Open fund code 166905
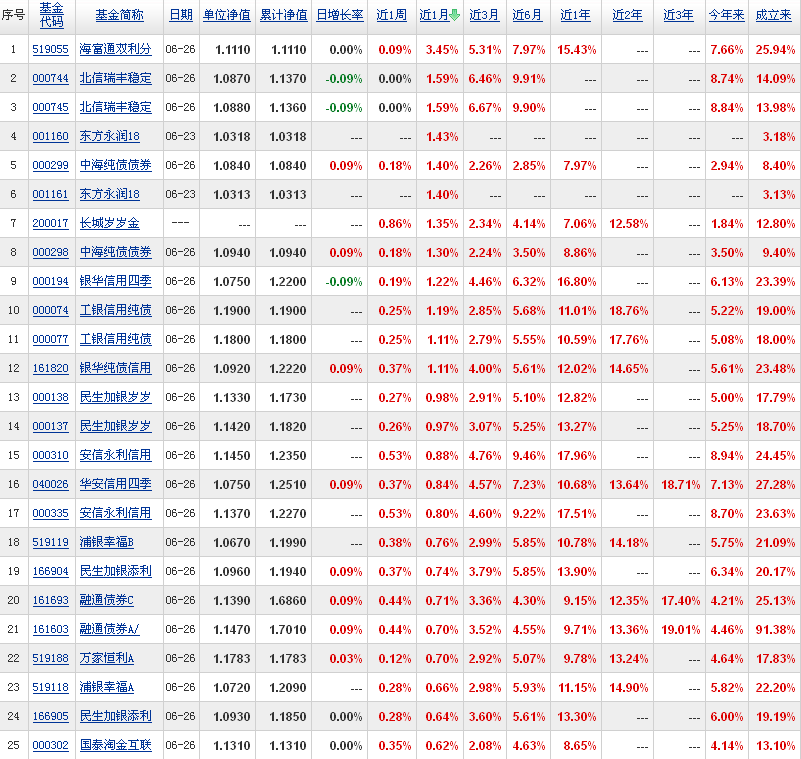Screen dimensions: 801x759 click(x=51, y=716)
